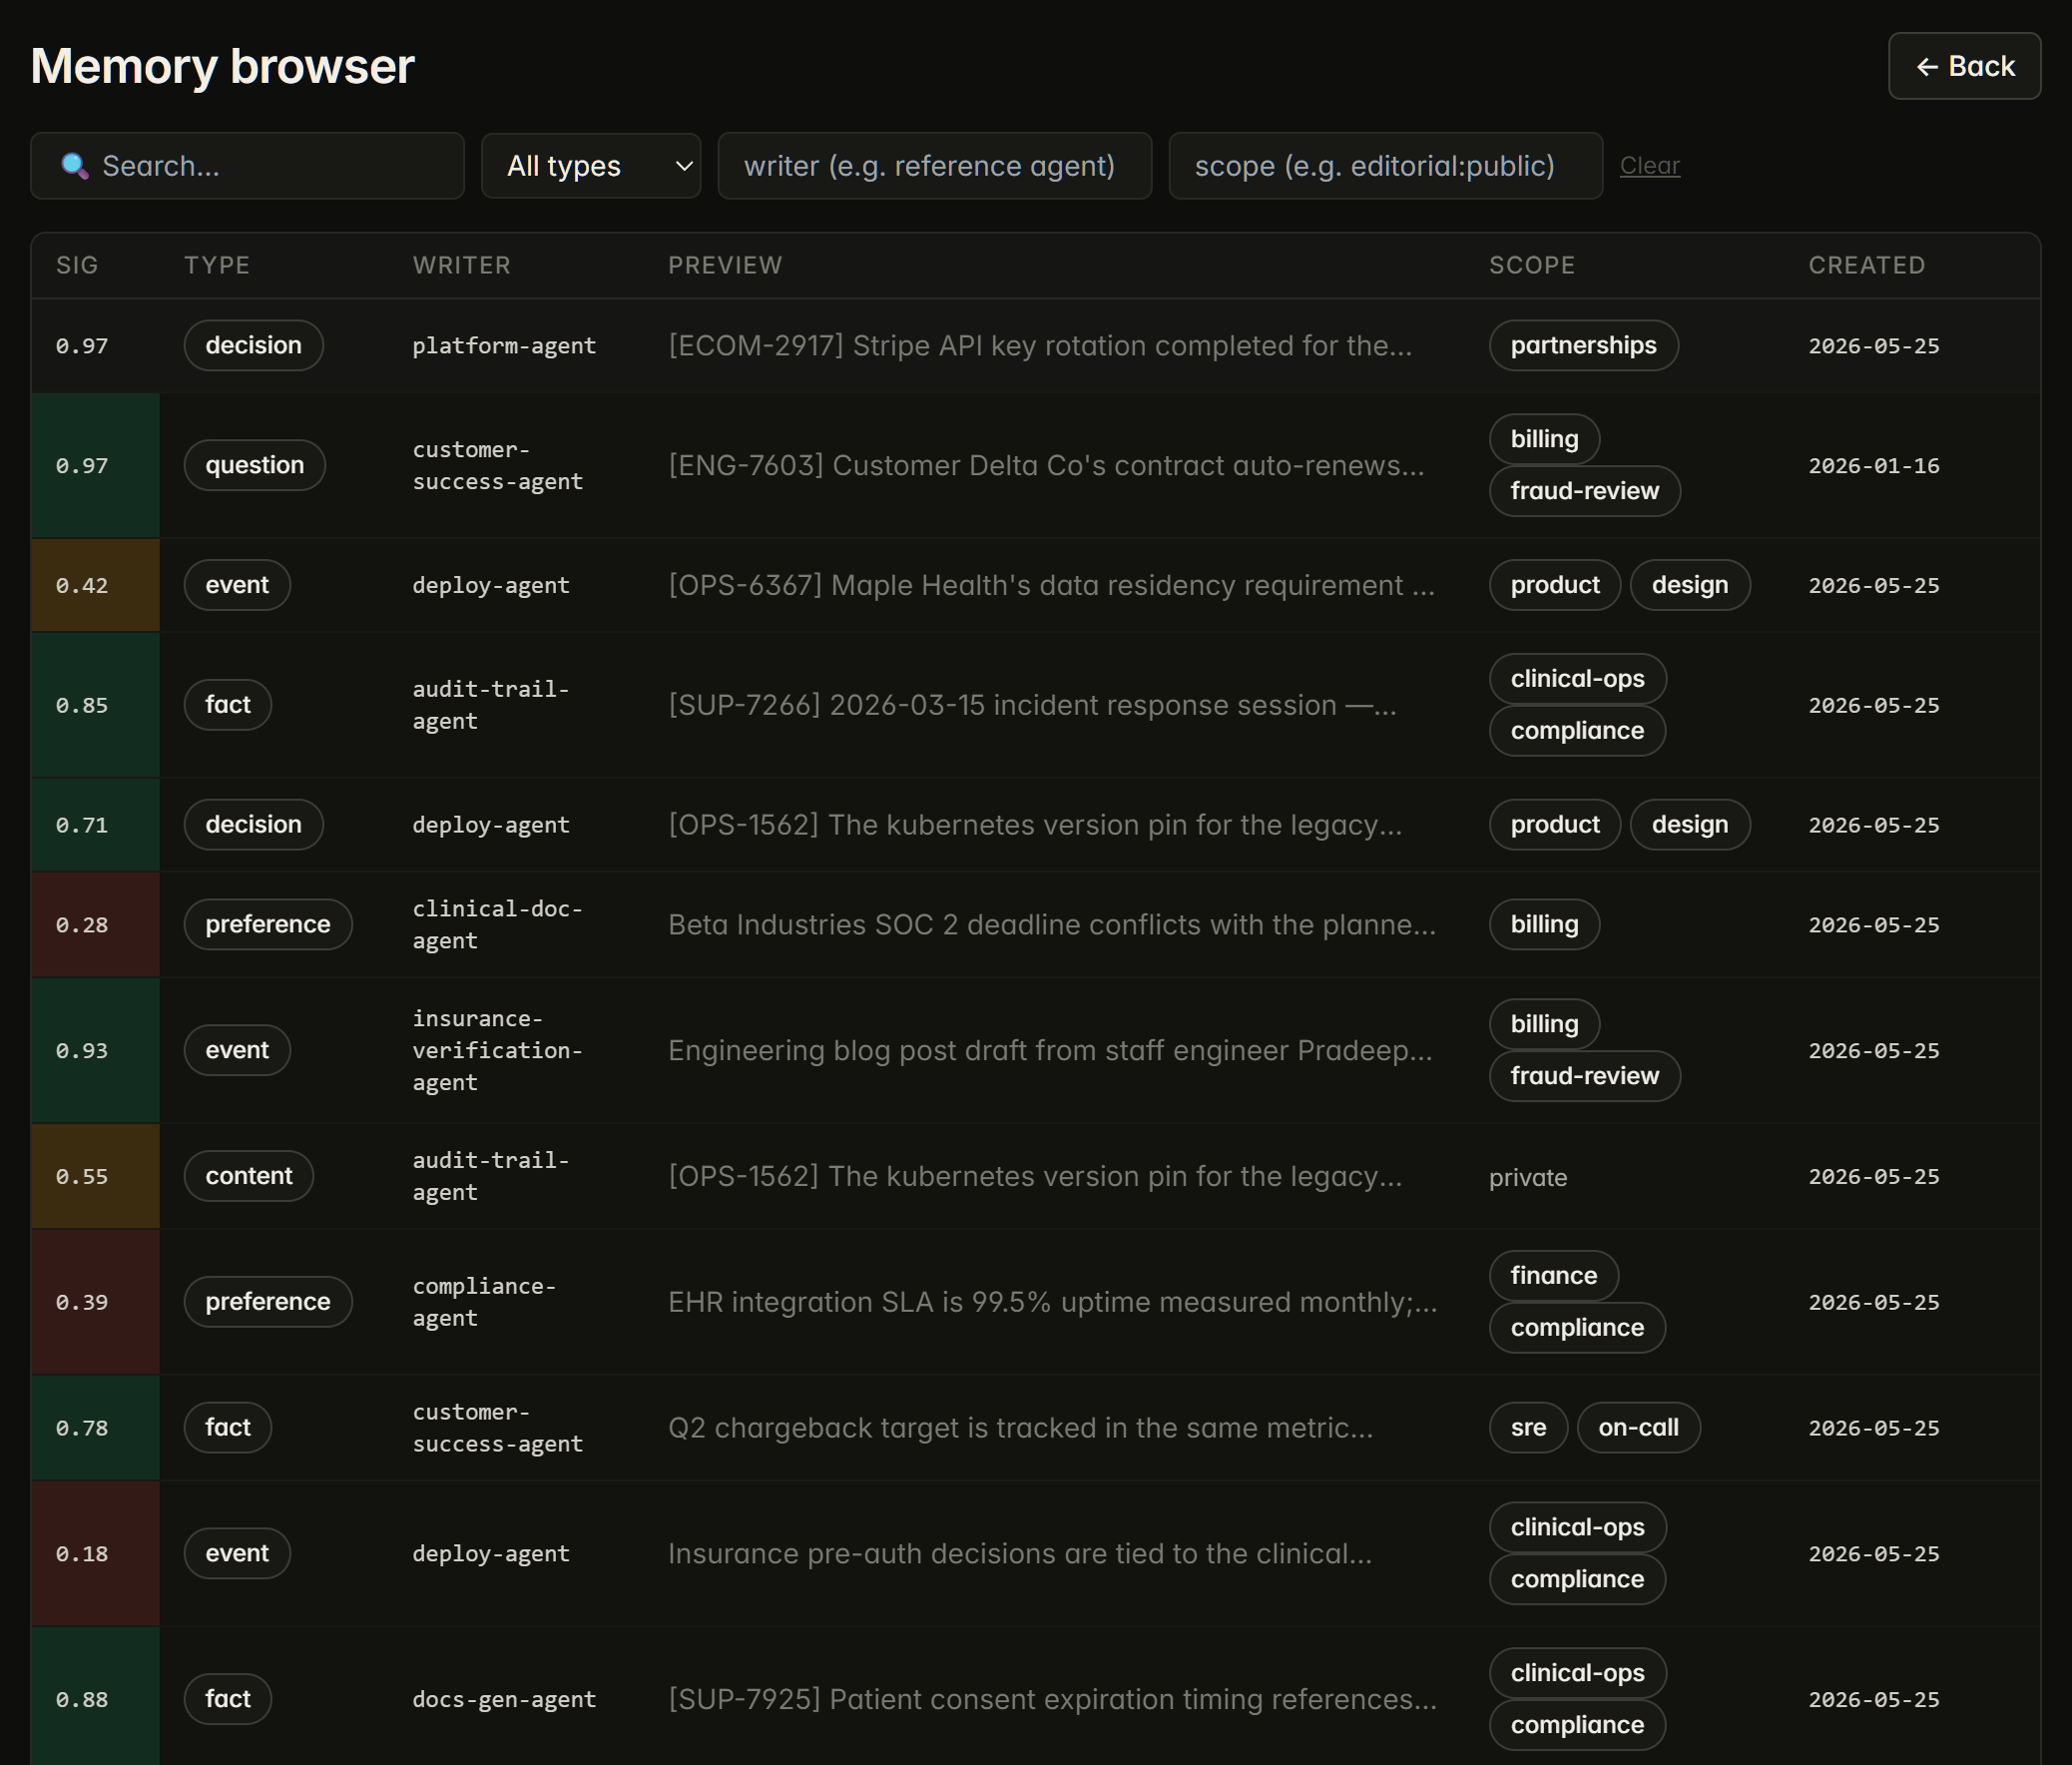Click the private scope text
Viewport: 2072px width, 1765px height.
tap(1527, 1178)
